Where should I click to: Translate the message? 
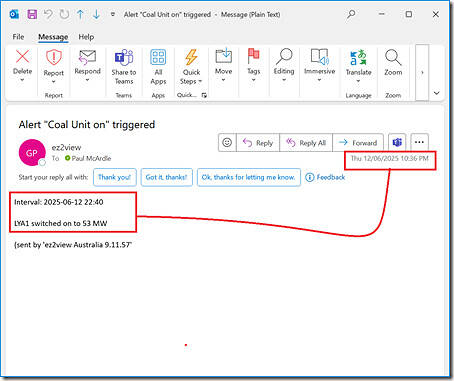[359, 62]
